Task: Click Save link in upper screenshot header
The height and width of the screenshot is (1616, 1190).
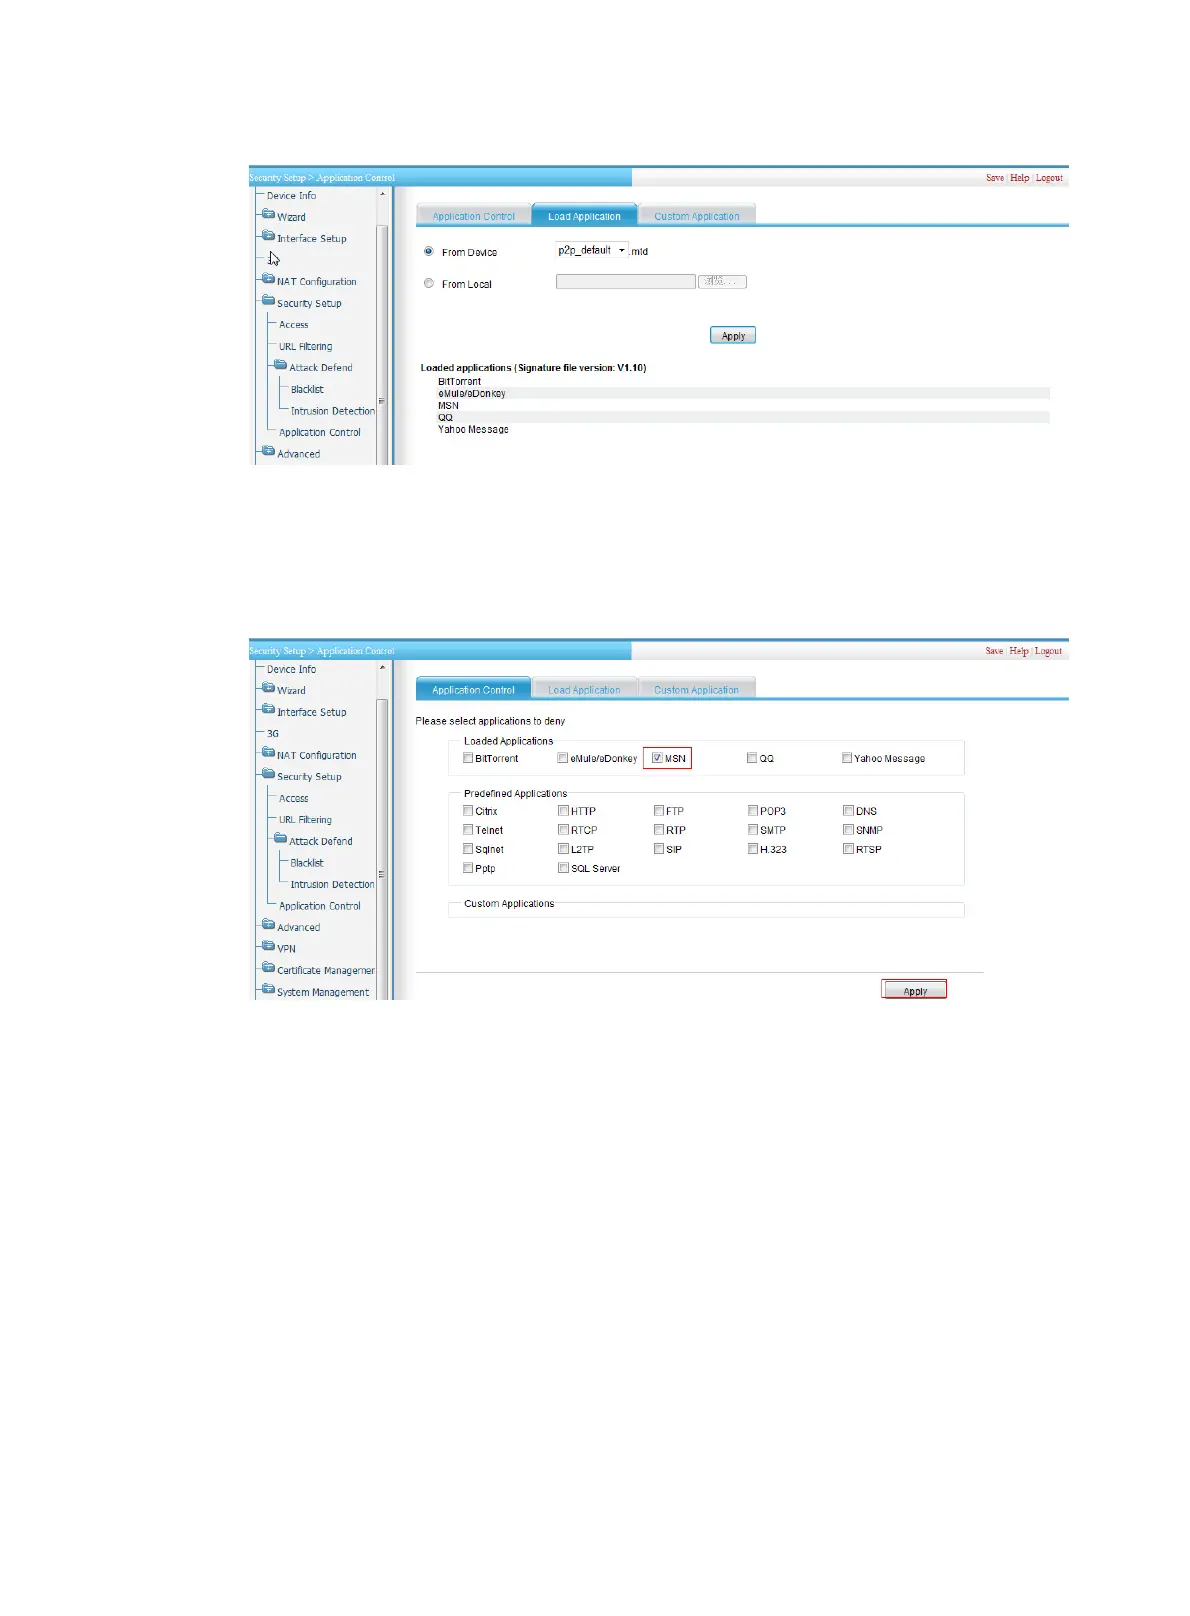Action: point(995,178)
